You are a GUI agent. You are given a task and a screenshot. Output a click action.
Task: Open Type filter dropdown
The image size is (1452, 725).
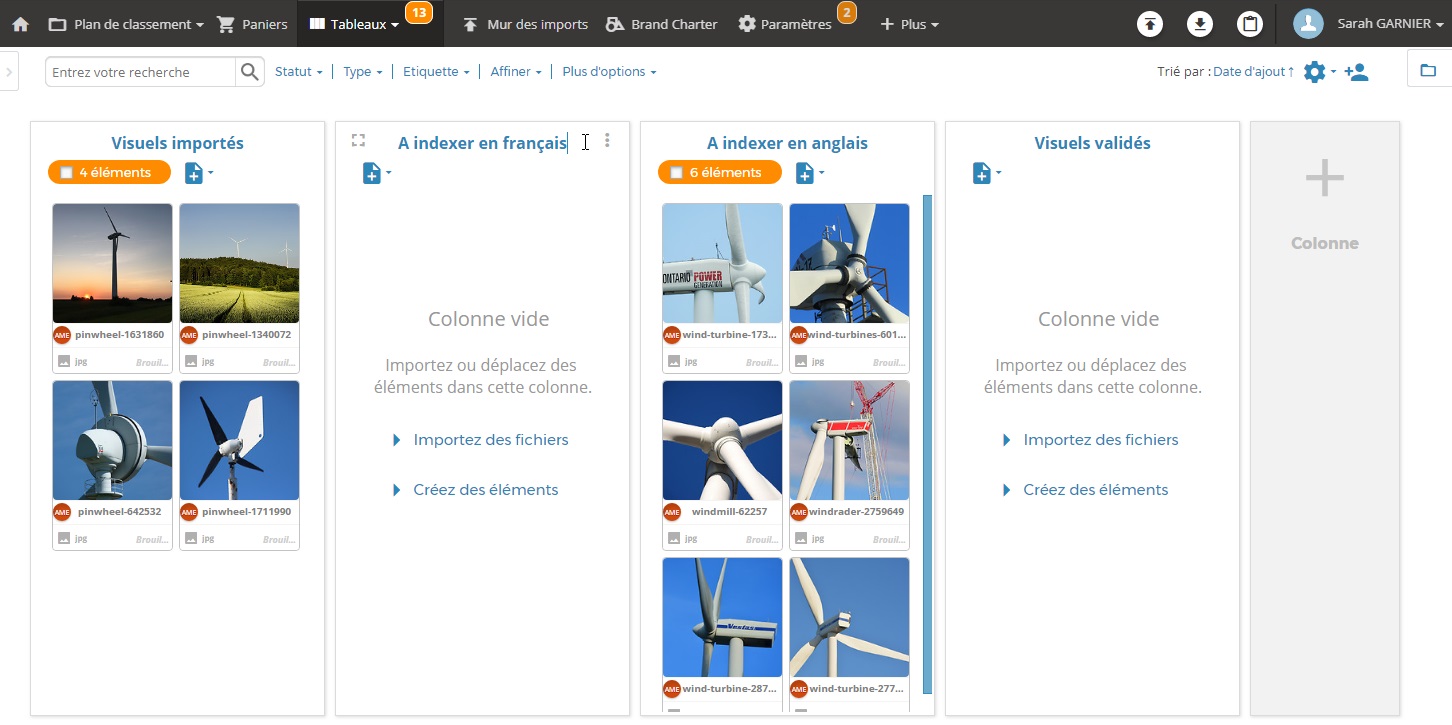(363, 72)
